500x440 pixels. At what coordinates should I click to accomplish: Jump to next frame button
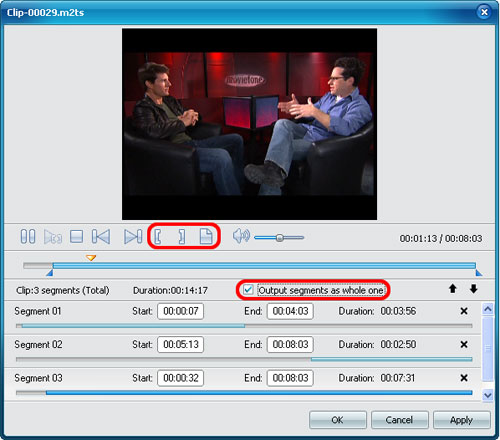[x=133, y=237]
